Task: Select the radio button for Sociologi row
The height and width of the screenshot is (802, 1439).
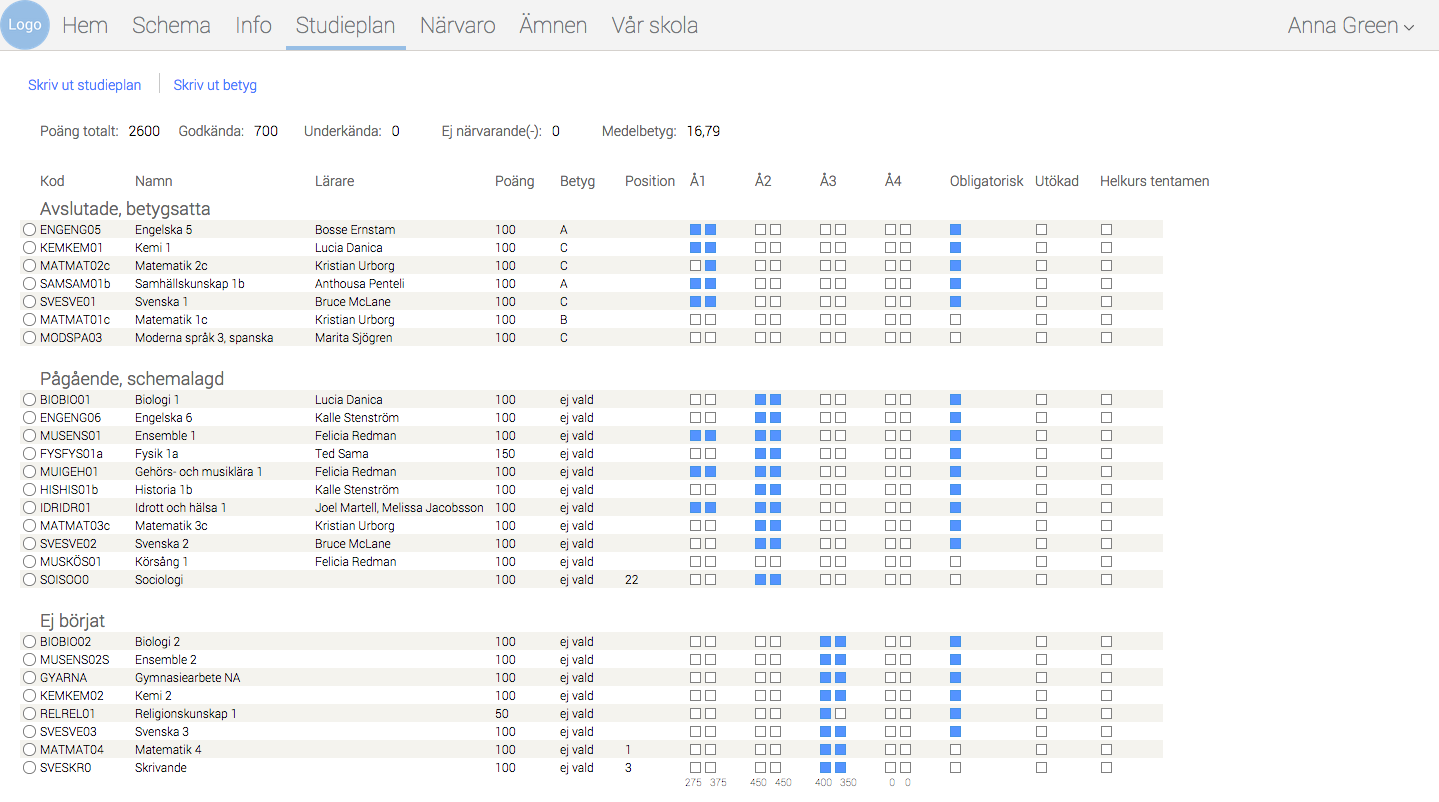Action: click(x=29, y=580)
